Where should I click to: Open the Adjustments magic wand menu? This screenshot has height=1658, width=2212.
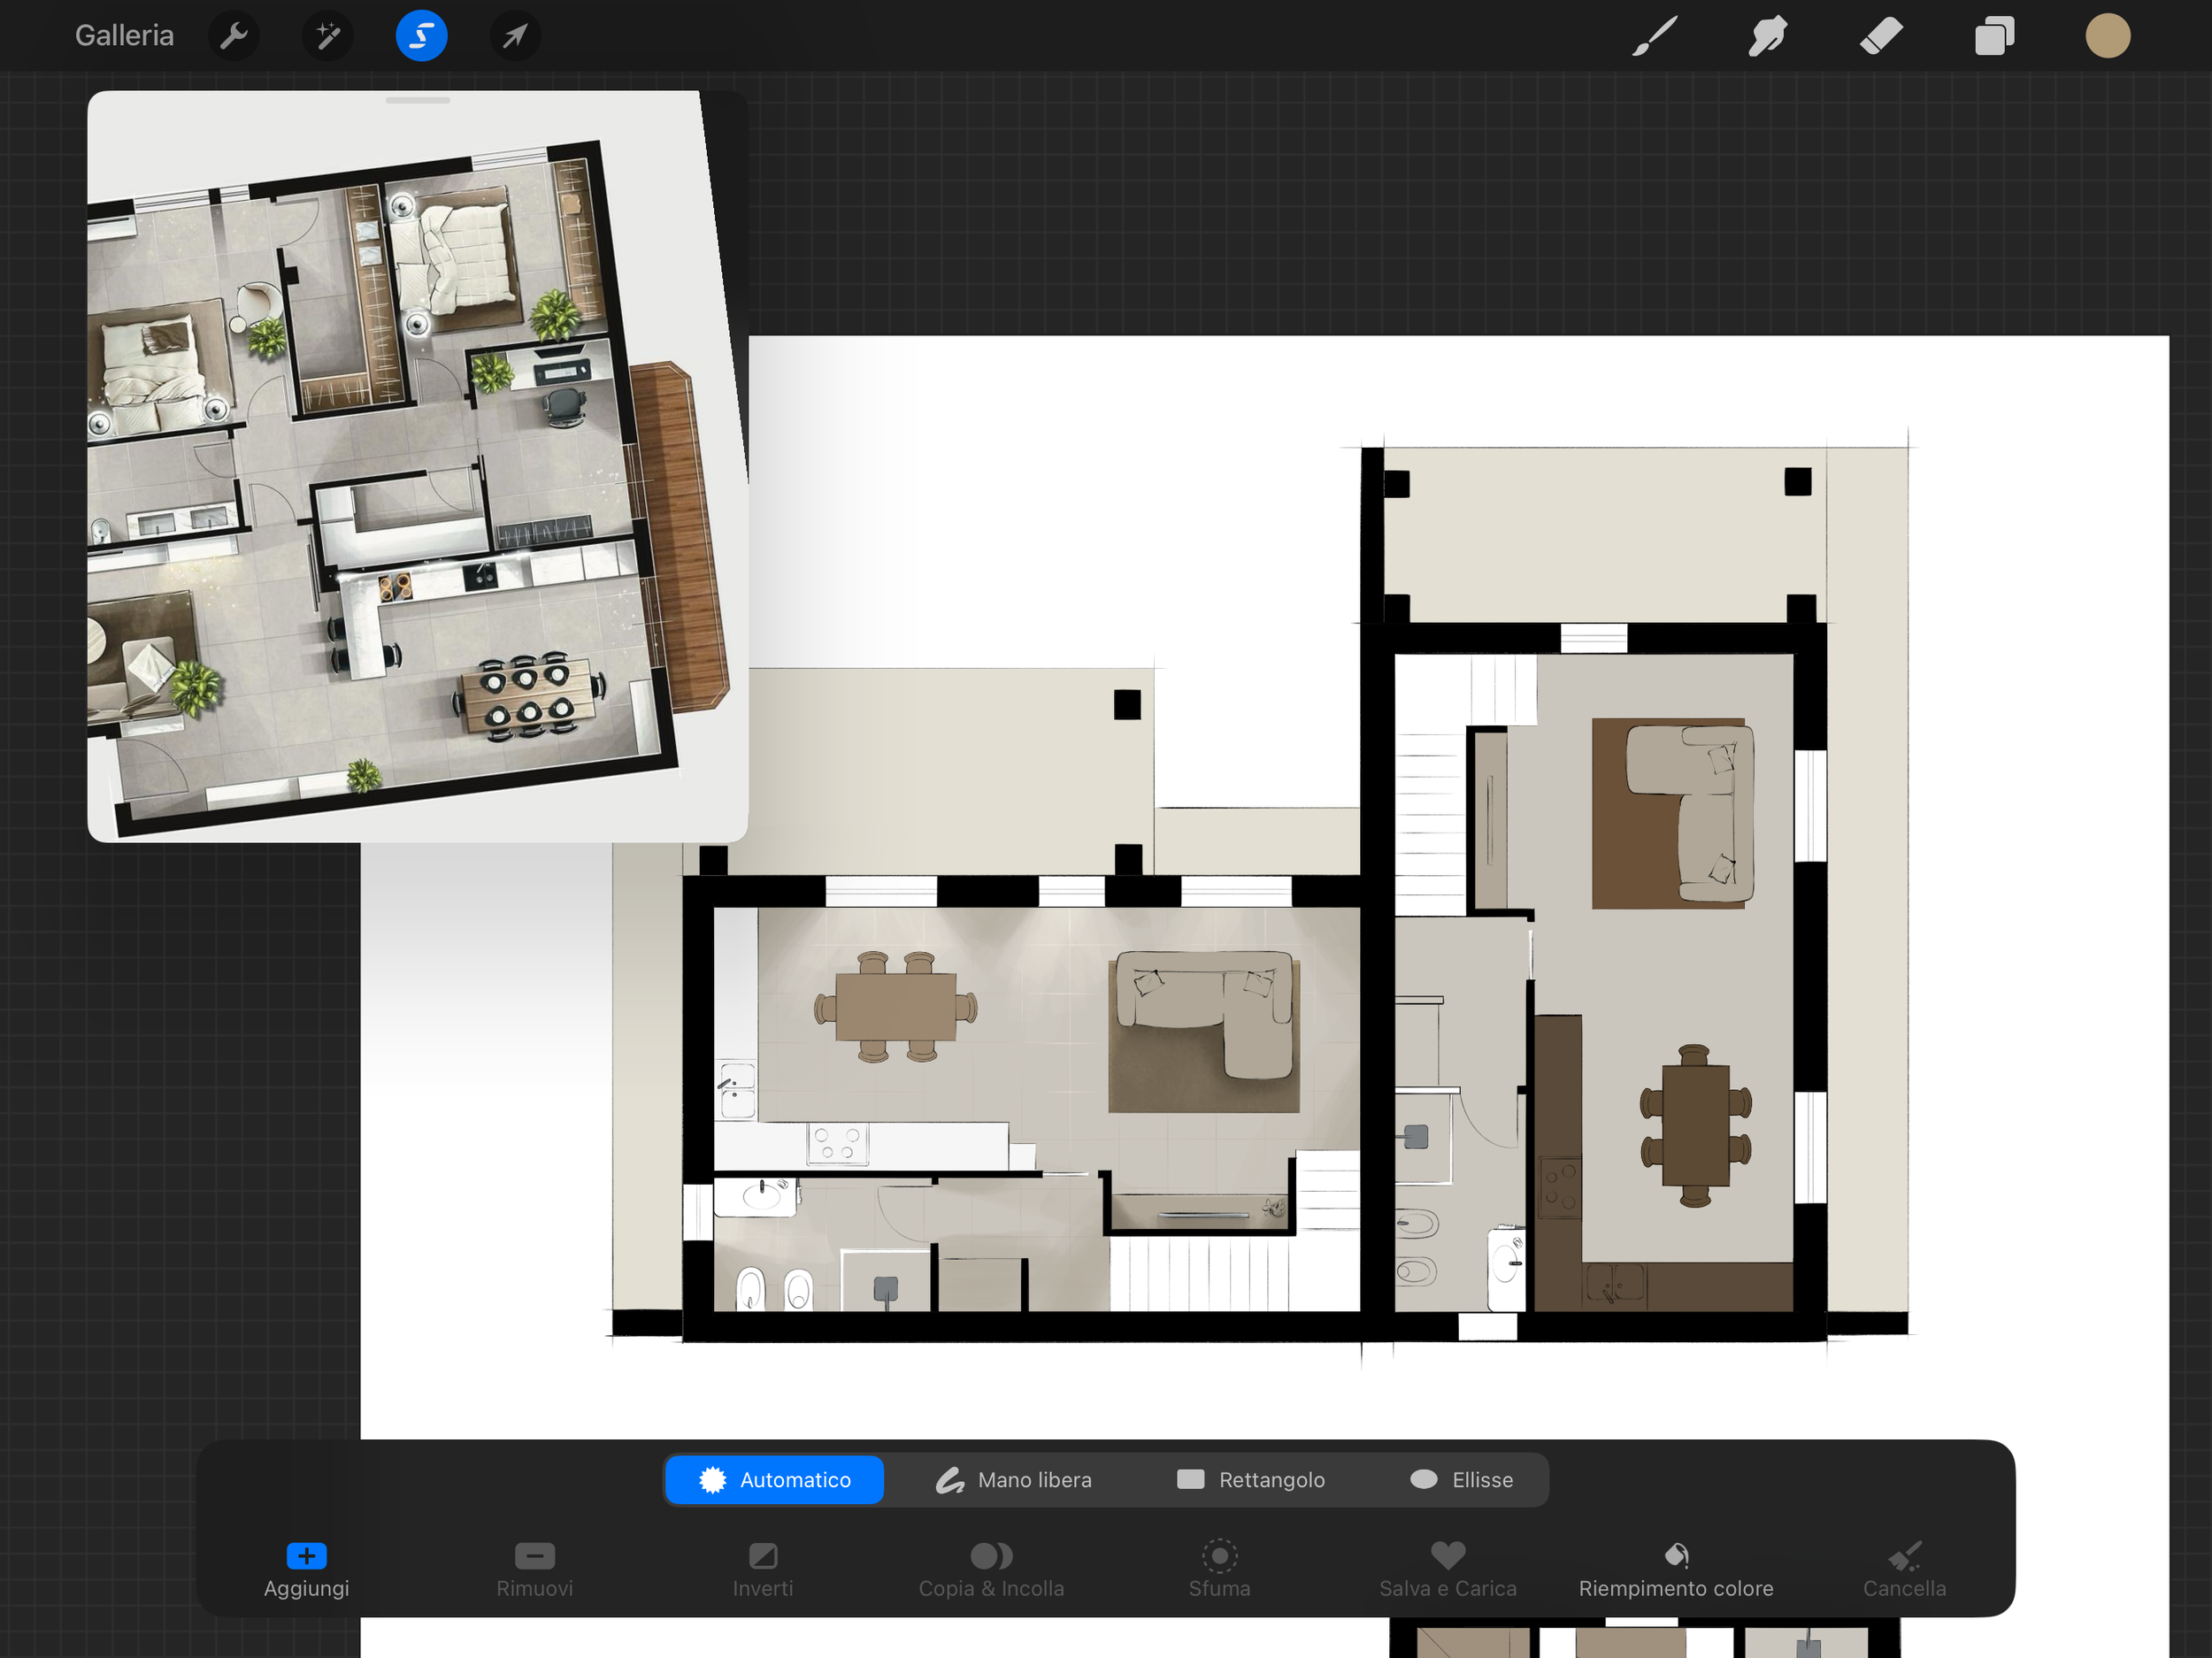(327, 36)
